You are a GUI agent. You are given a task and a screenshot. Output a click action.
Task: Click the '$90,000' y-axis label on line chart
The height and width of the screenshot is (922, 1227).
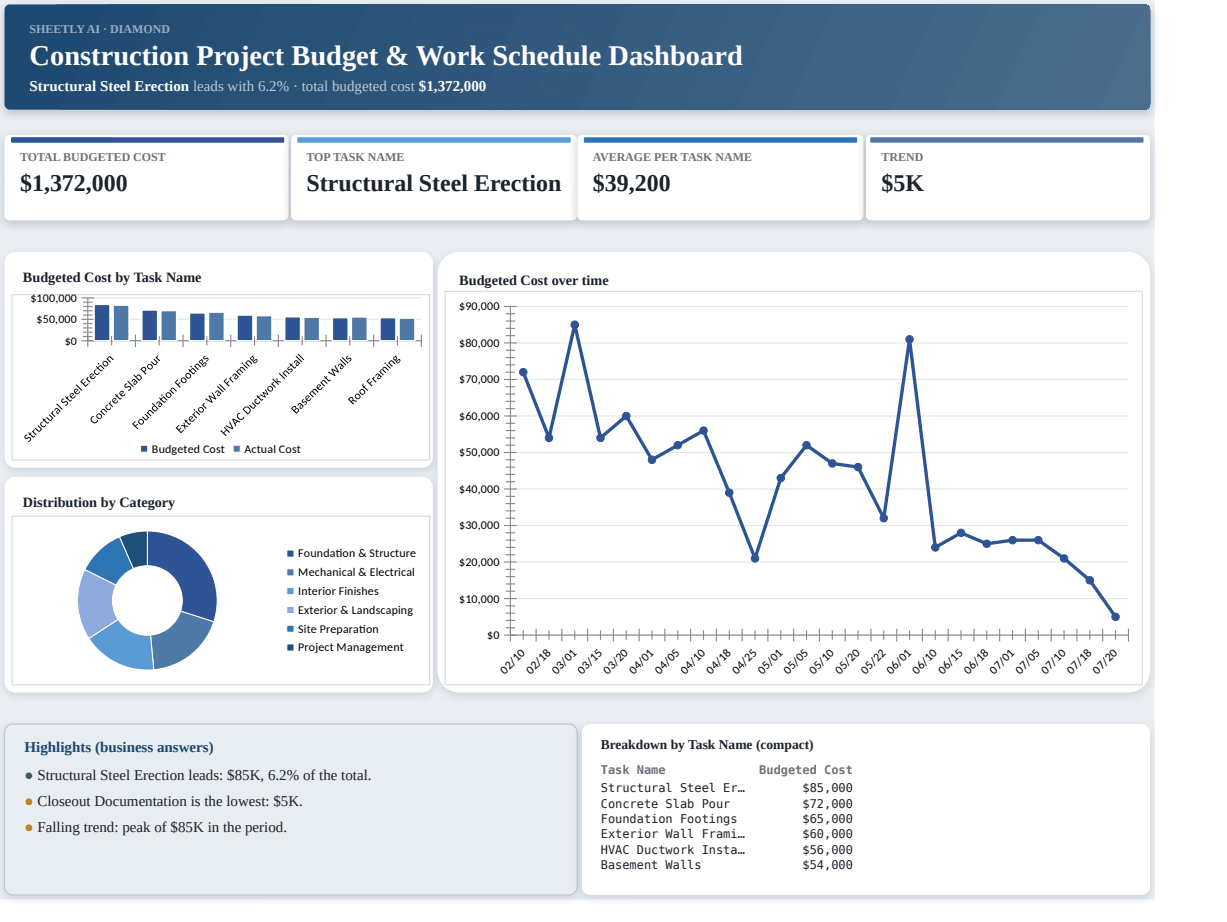point(479,306)
